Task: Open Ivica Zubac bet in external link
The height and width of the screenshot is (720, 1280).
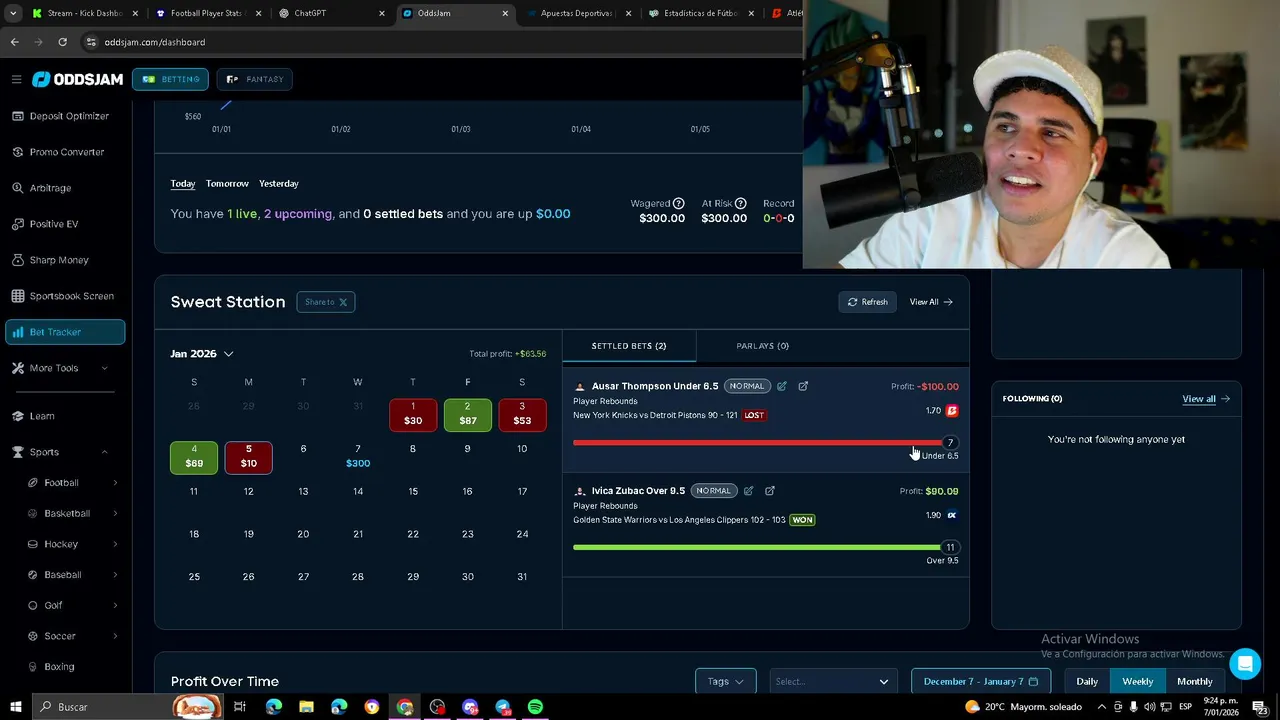Action: click(770, 491)
